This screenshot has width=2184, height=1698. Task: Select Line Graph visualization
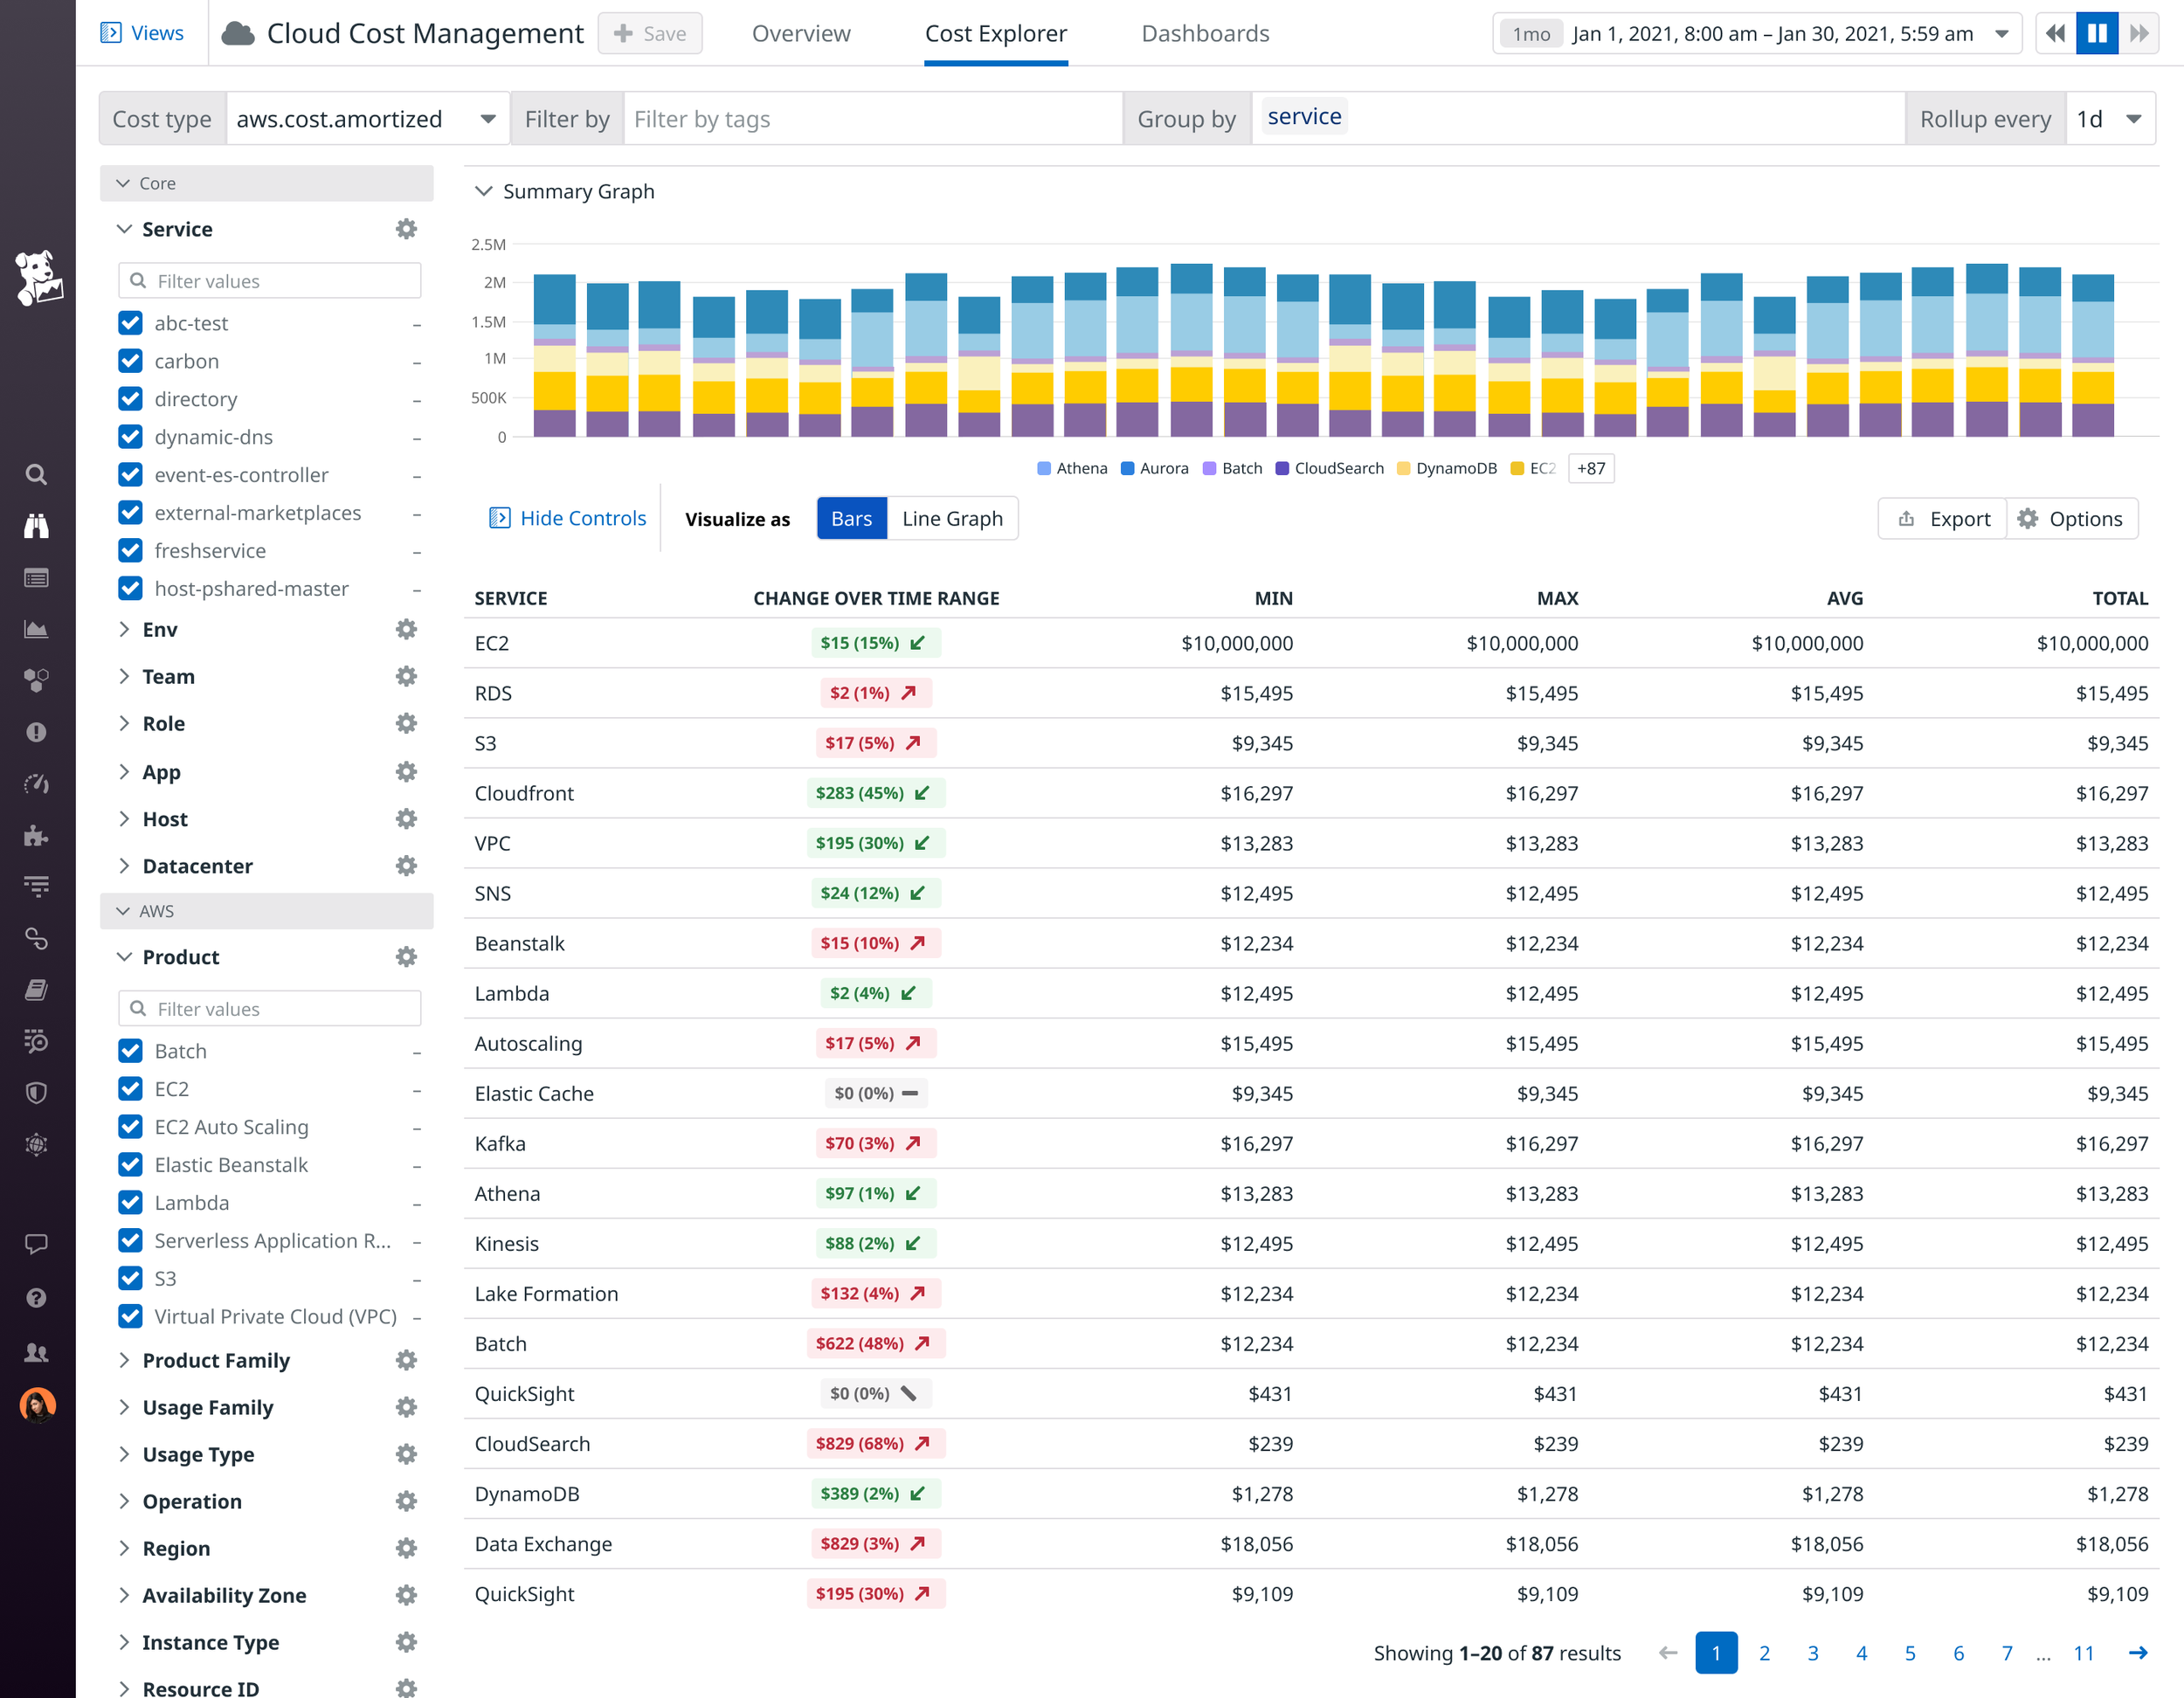[952, 518]
